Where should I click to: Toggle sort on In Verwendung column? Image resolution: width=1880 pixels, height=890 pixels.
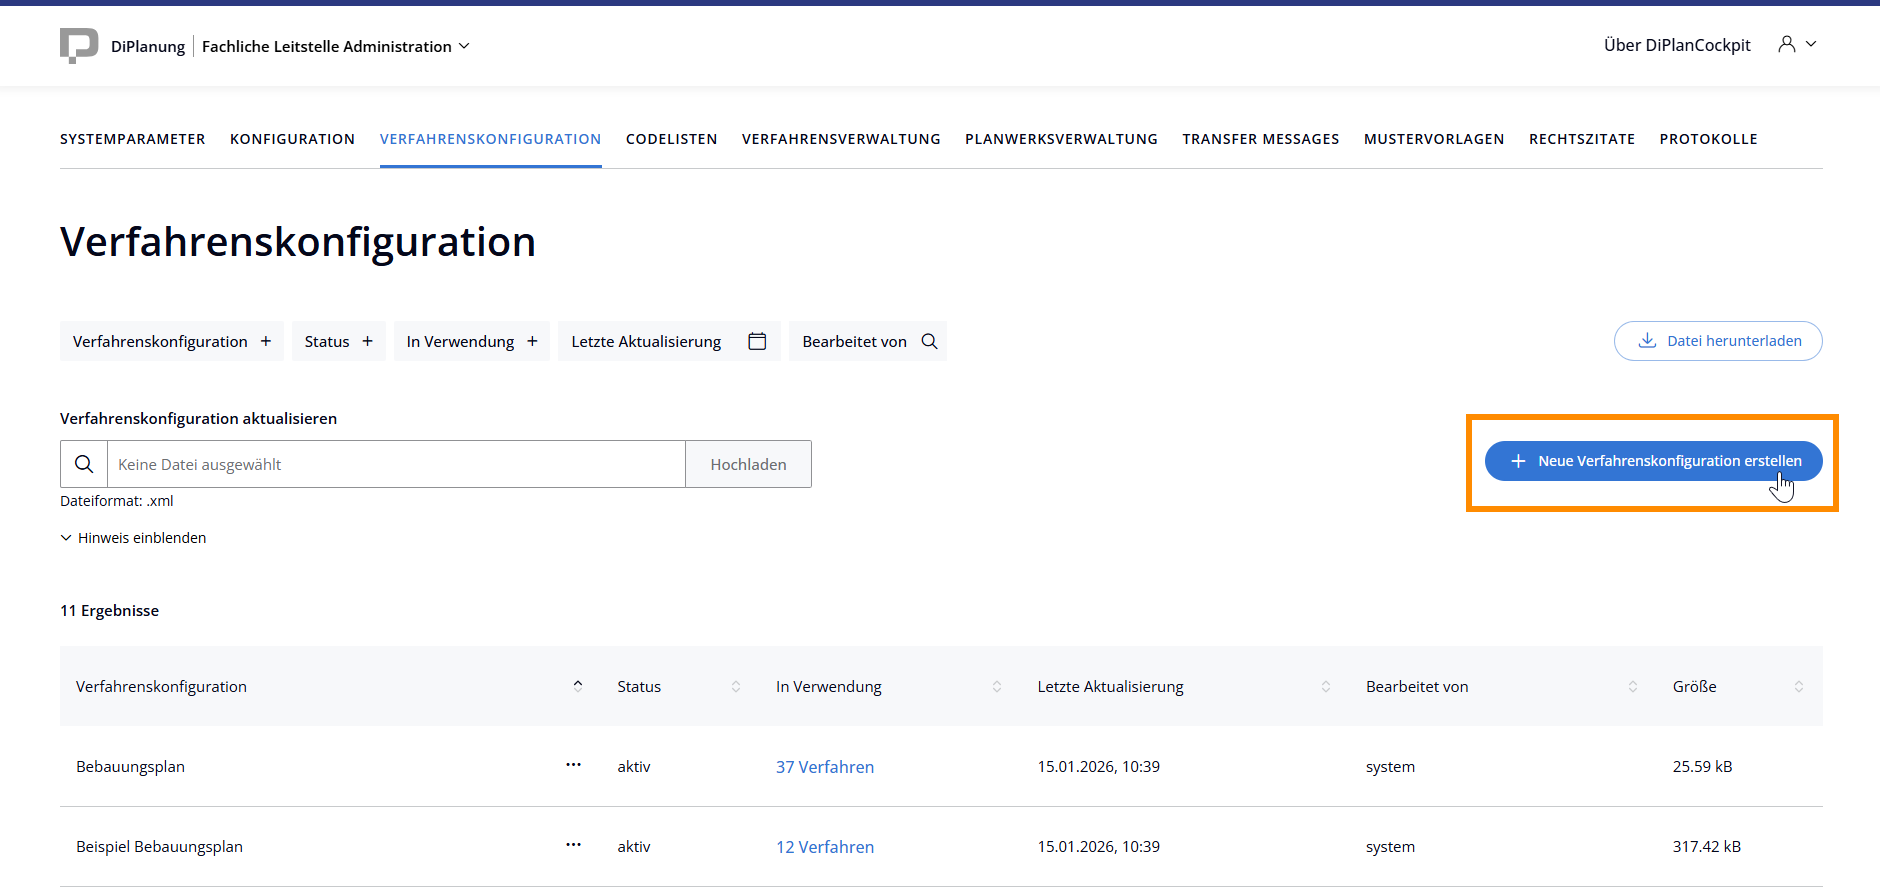coord(997,686)
